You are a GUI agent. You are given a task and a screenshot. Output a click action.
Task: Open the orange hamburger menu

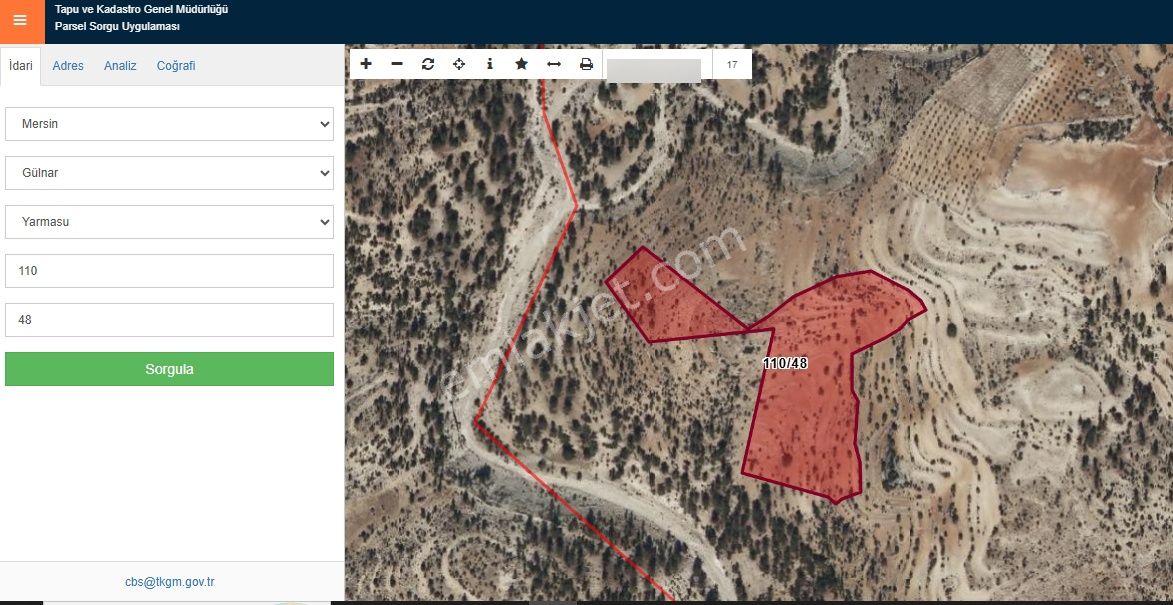click(x=20, y=20)
